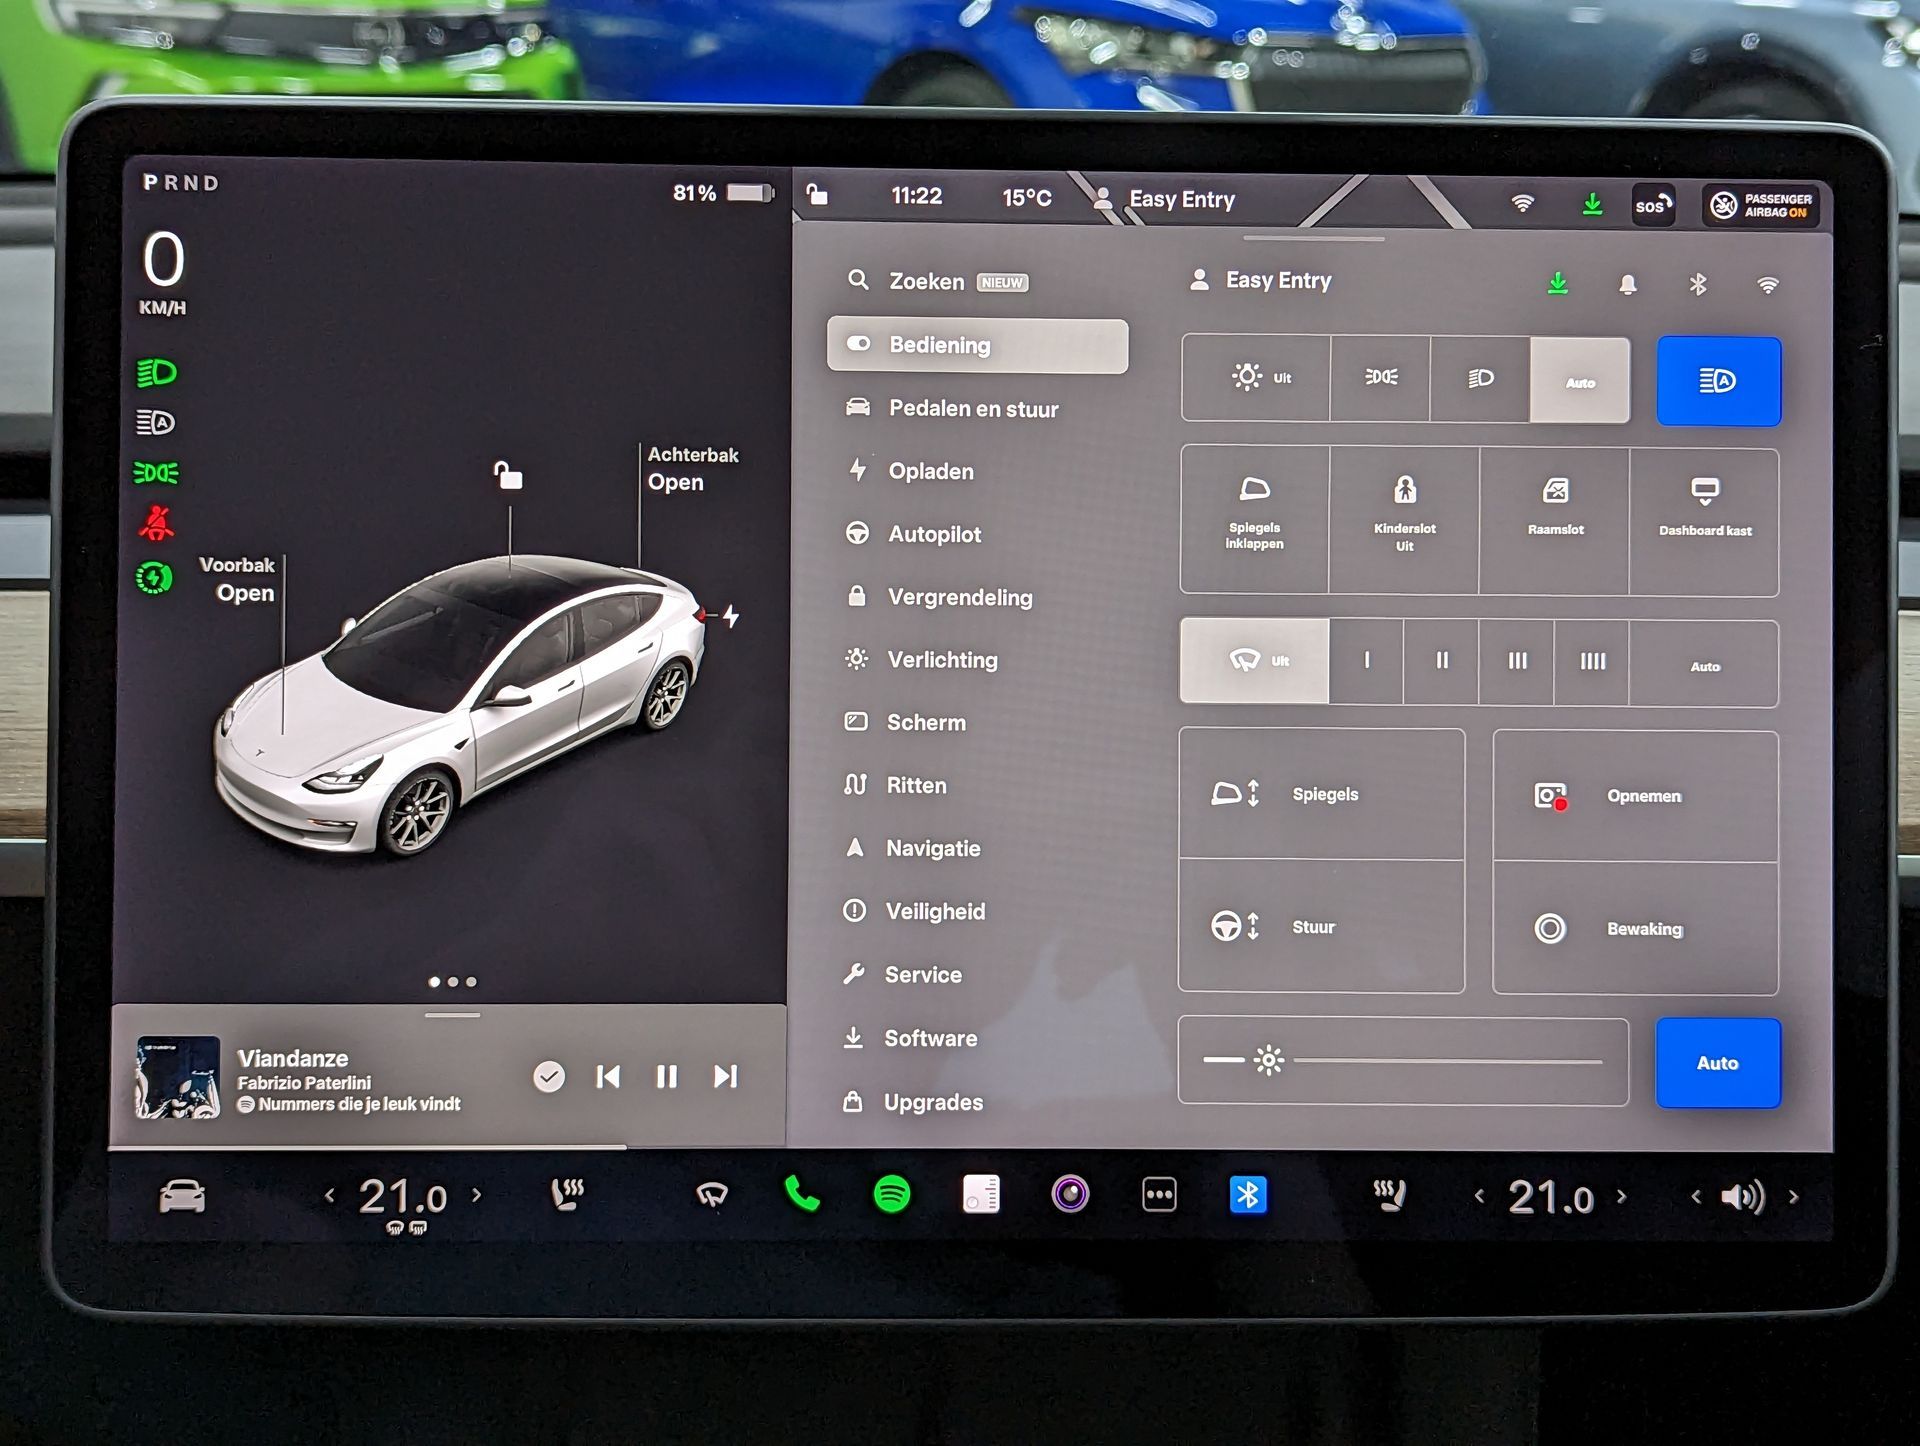Launch Spotify from the bottom bar
1920x1446 pixels.
(x=892, y=1194)
